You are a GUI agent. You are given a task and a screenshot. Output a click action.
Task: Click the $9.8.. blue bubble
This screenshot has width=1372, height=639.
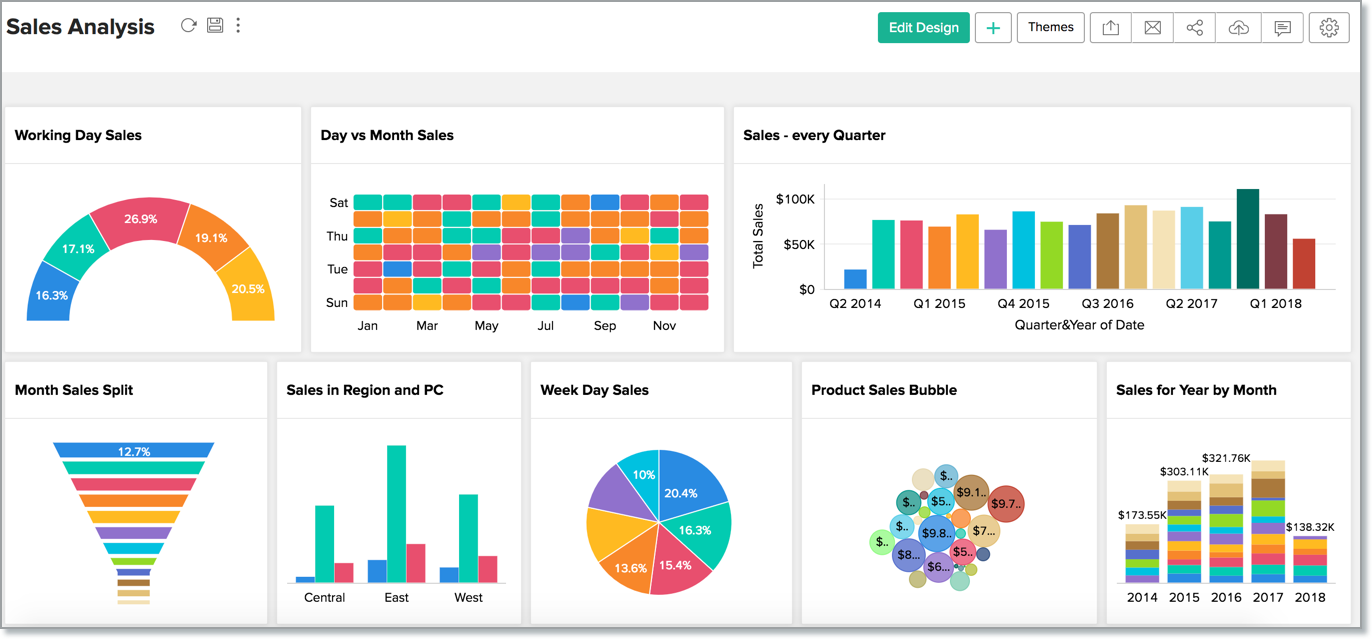(938, 533)
